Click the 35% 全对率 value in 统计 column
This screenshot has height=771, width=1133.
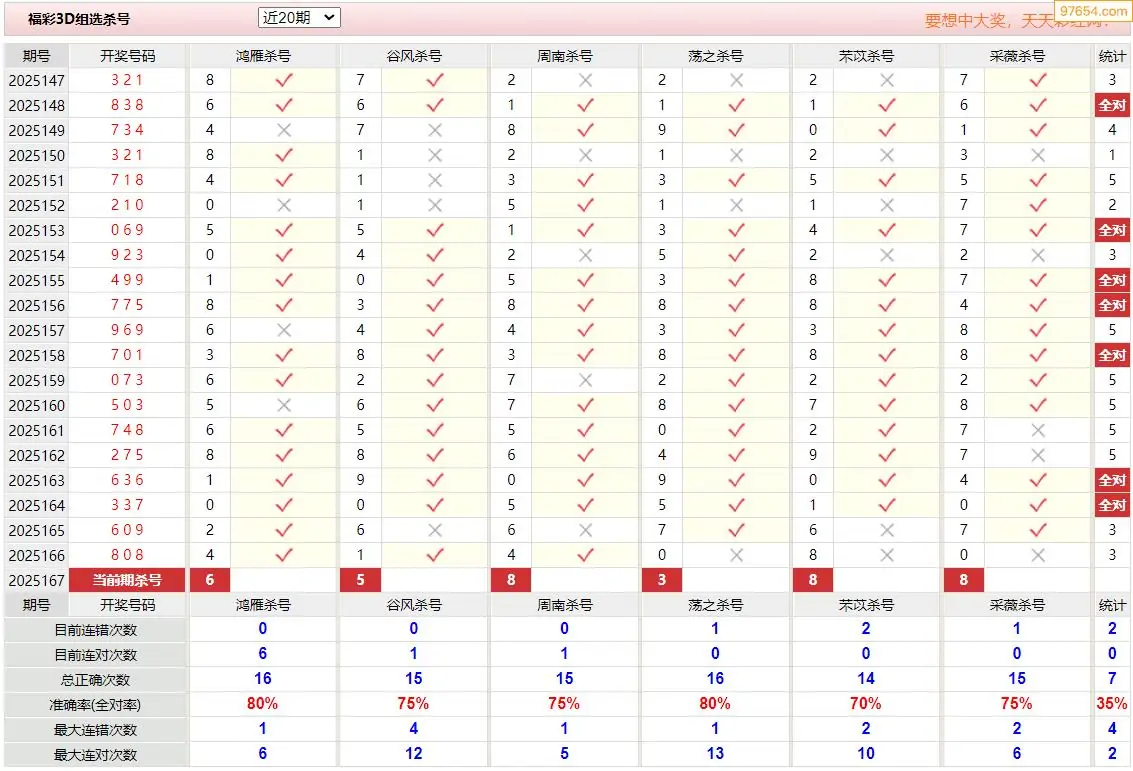pyautogui.click(x=1112, y=704)
